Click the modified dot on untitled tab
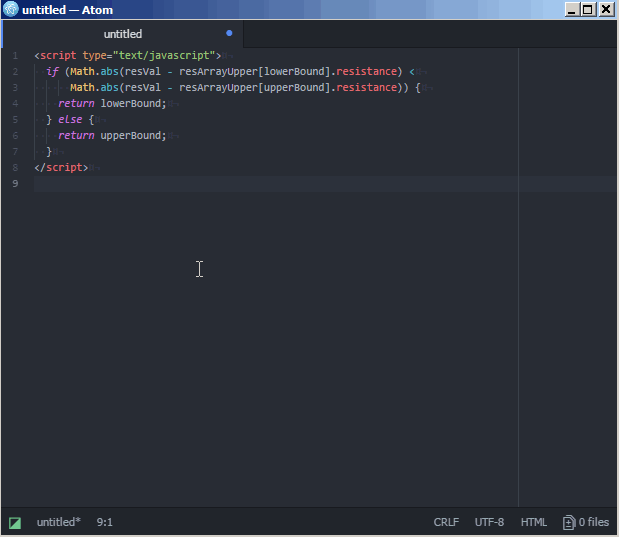Image resolution: width=619 pixels, height=537 pixels. 229,33
